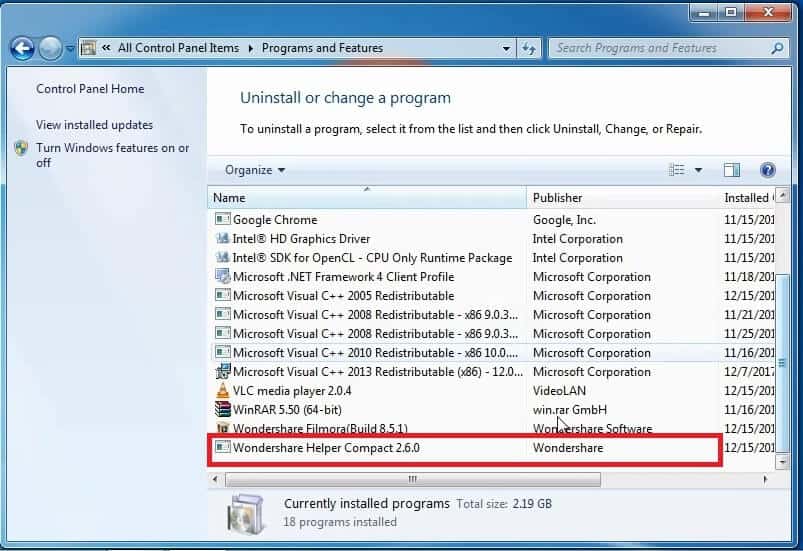803x551 pixels.
Task: Click the horizontal scrollbar left arrow
Action: [x=215, y=479]
